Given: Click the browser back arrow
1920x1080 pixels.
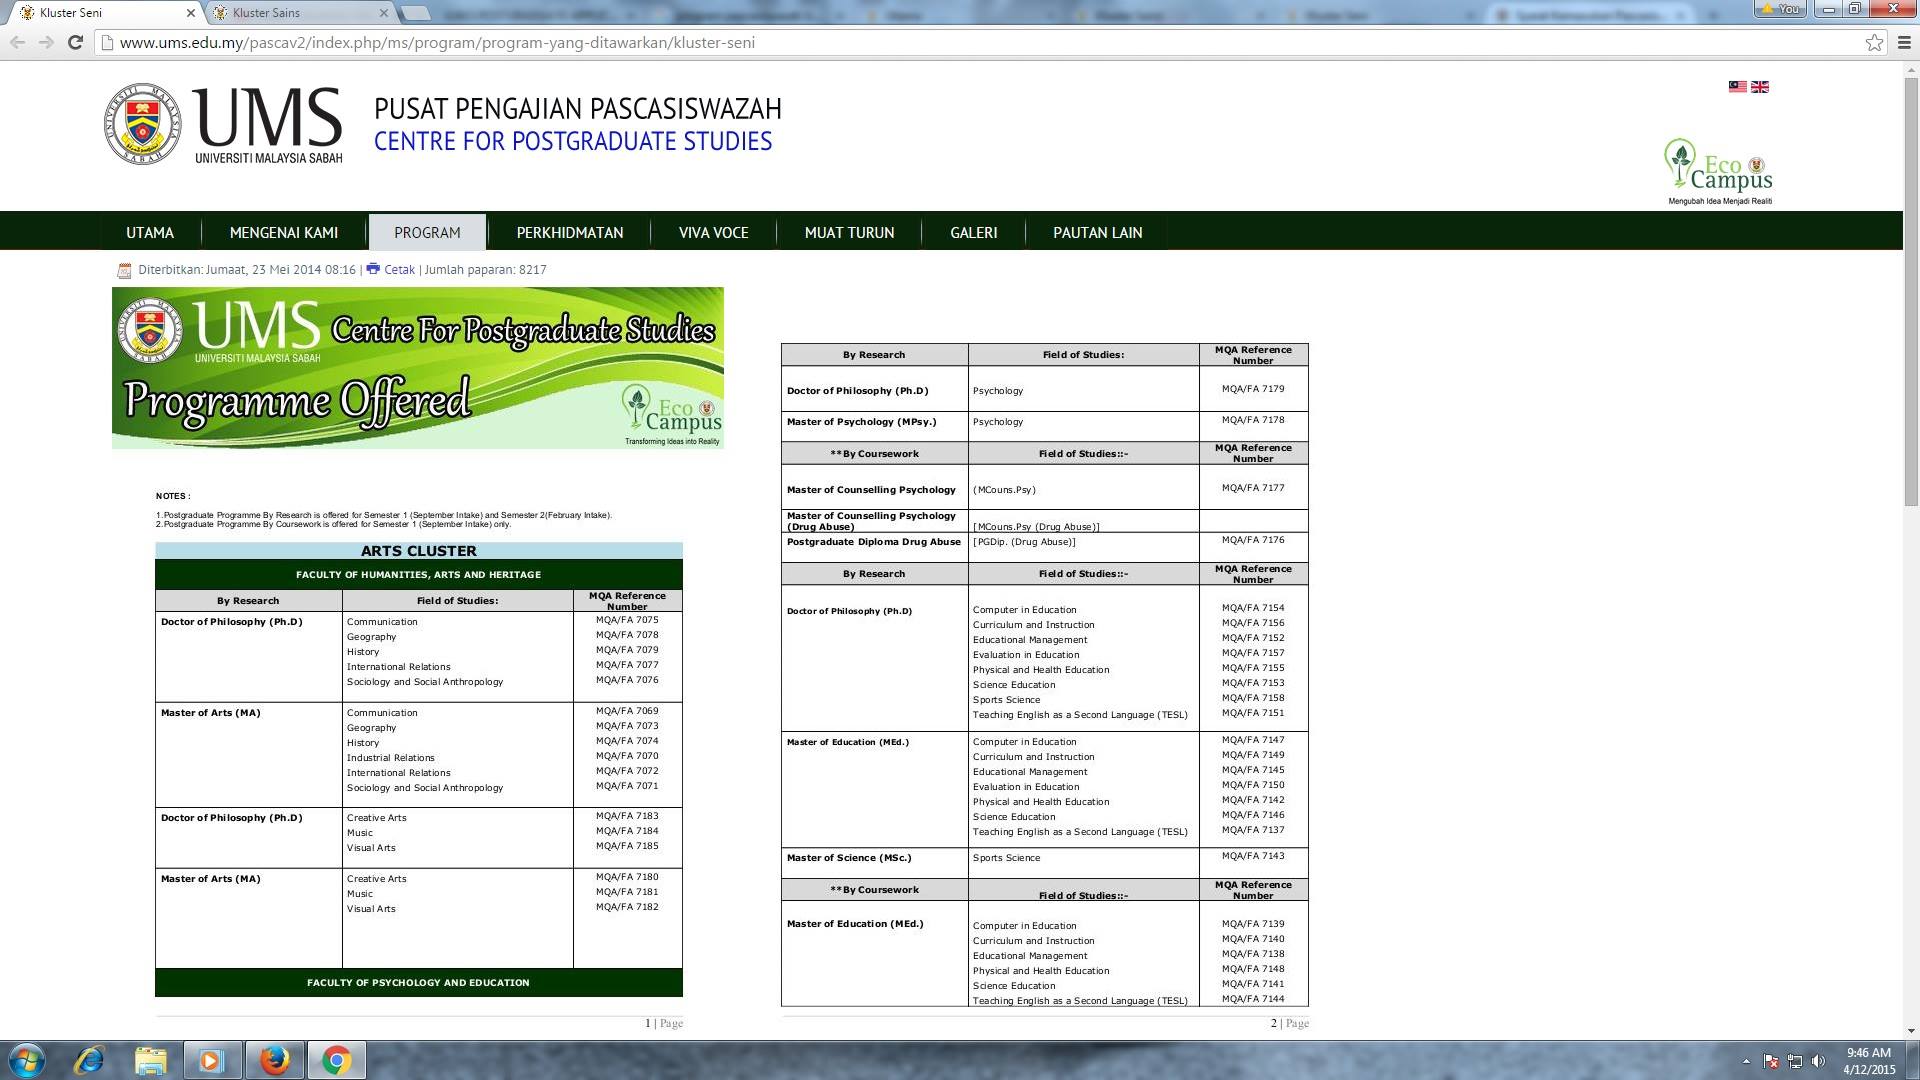Looking at the screenshot, I should pos(17,42).
